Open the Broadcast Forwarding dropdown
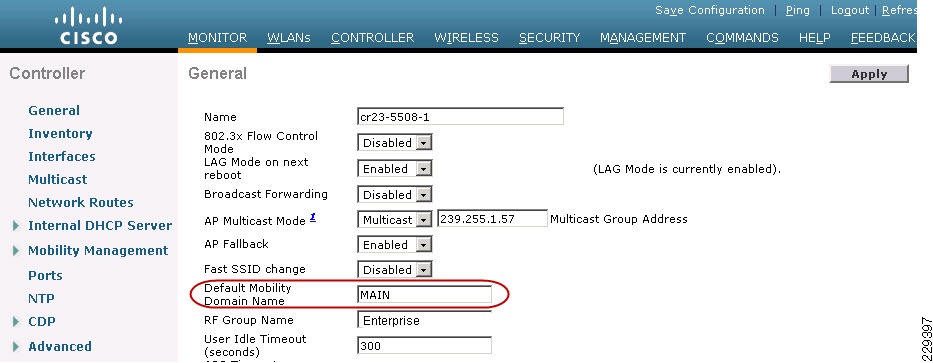 pos(395,195)
